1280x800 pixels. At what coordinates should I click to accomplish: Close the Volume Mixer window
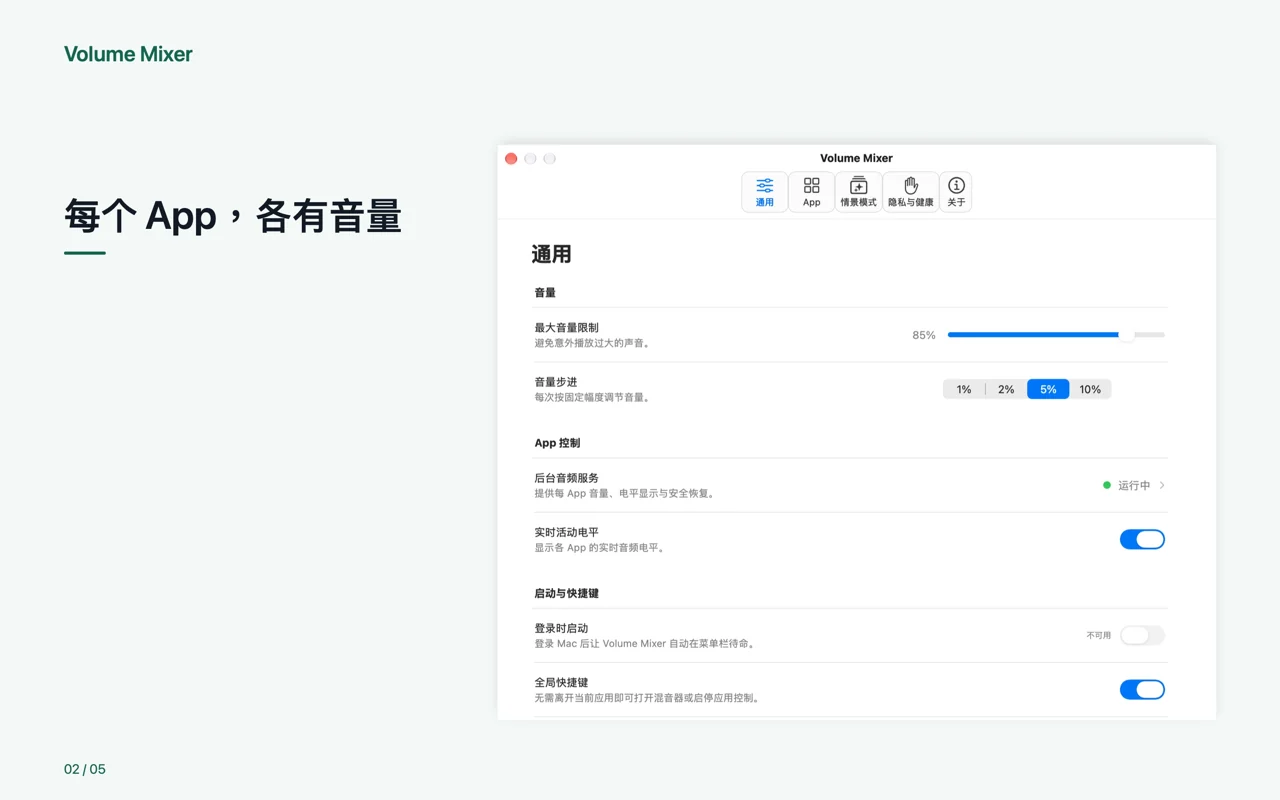coord(511,158)
